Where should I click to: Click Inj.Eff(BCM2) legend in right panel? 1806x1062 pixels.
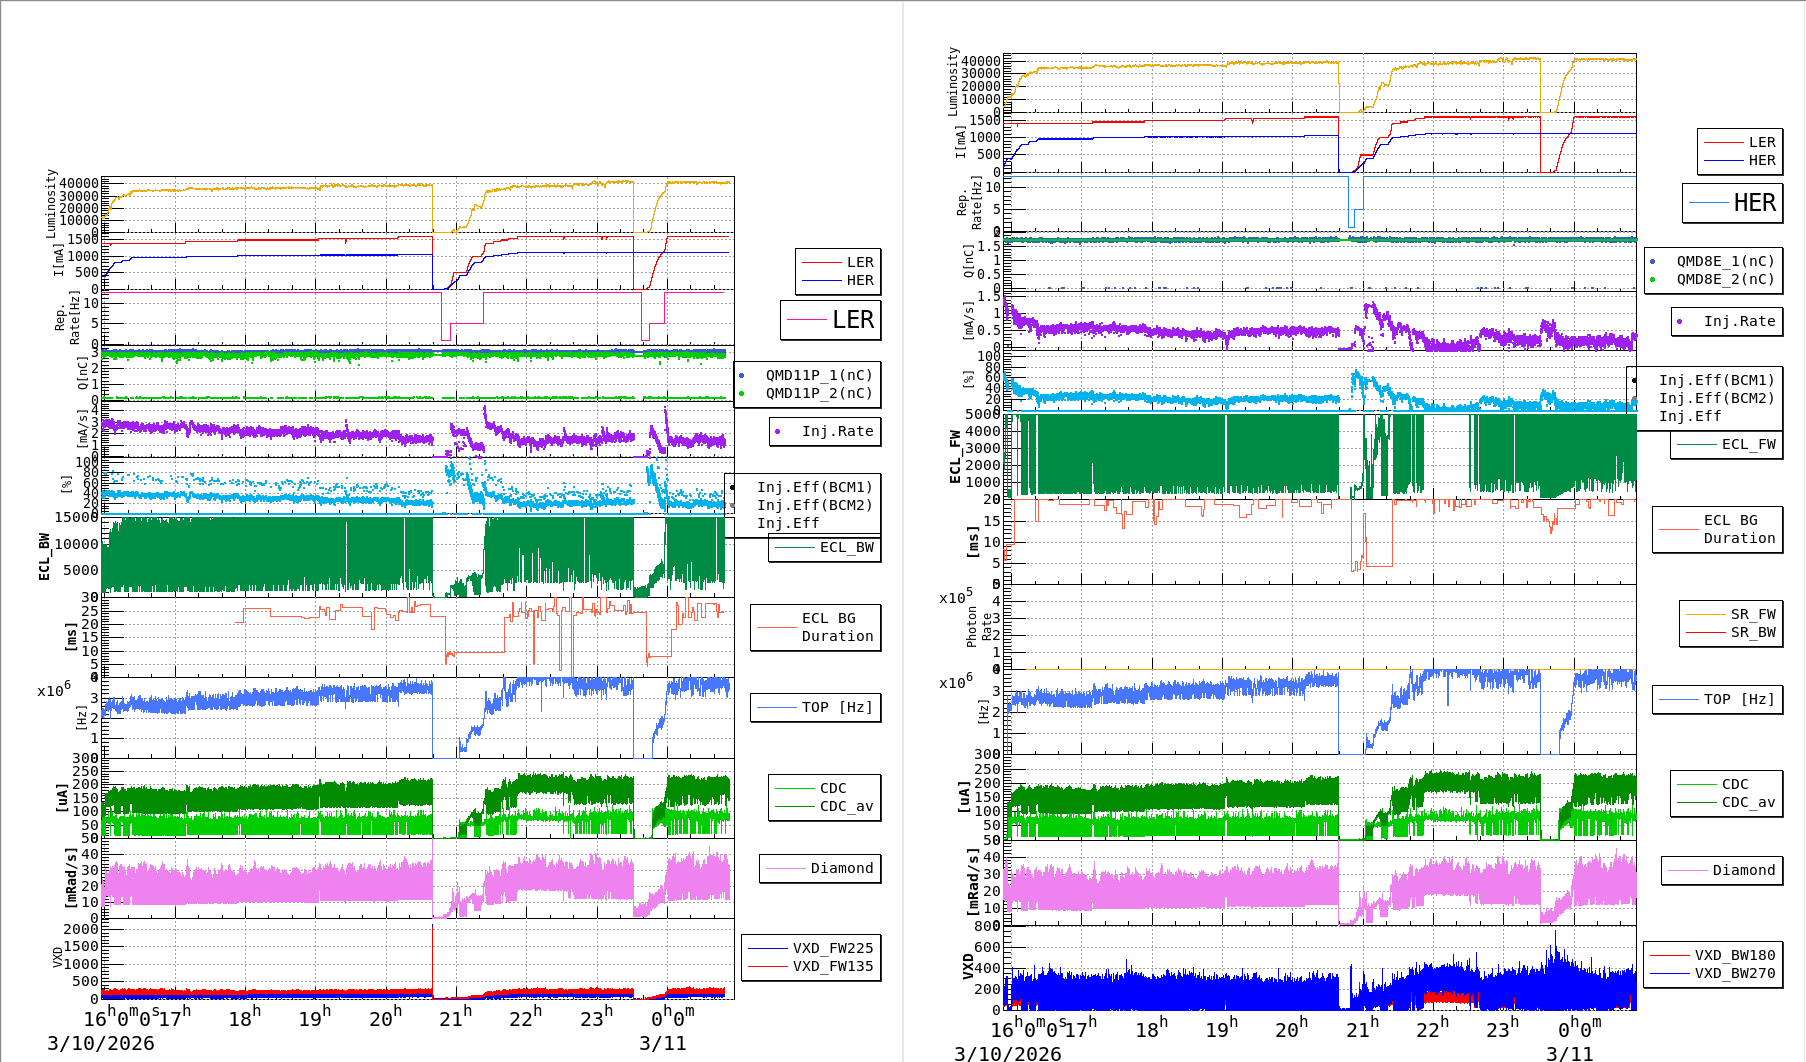(x=1716, y=398)
